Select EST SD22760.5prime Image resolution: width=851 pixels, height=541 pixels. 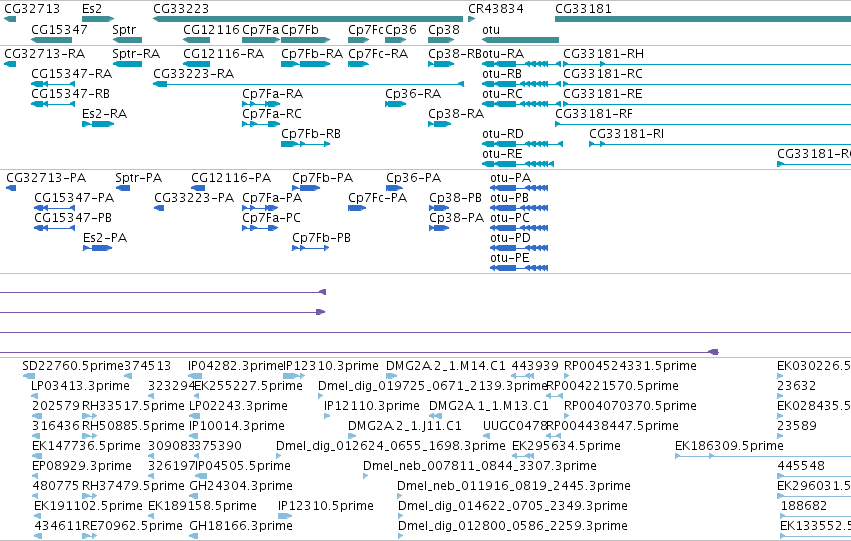coord(28,376)
